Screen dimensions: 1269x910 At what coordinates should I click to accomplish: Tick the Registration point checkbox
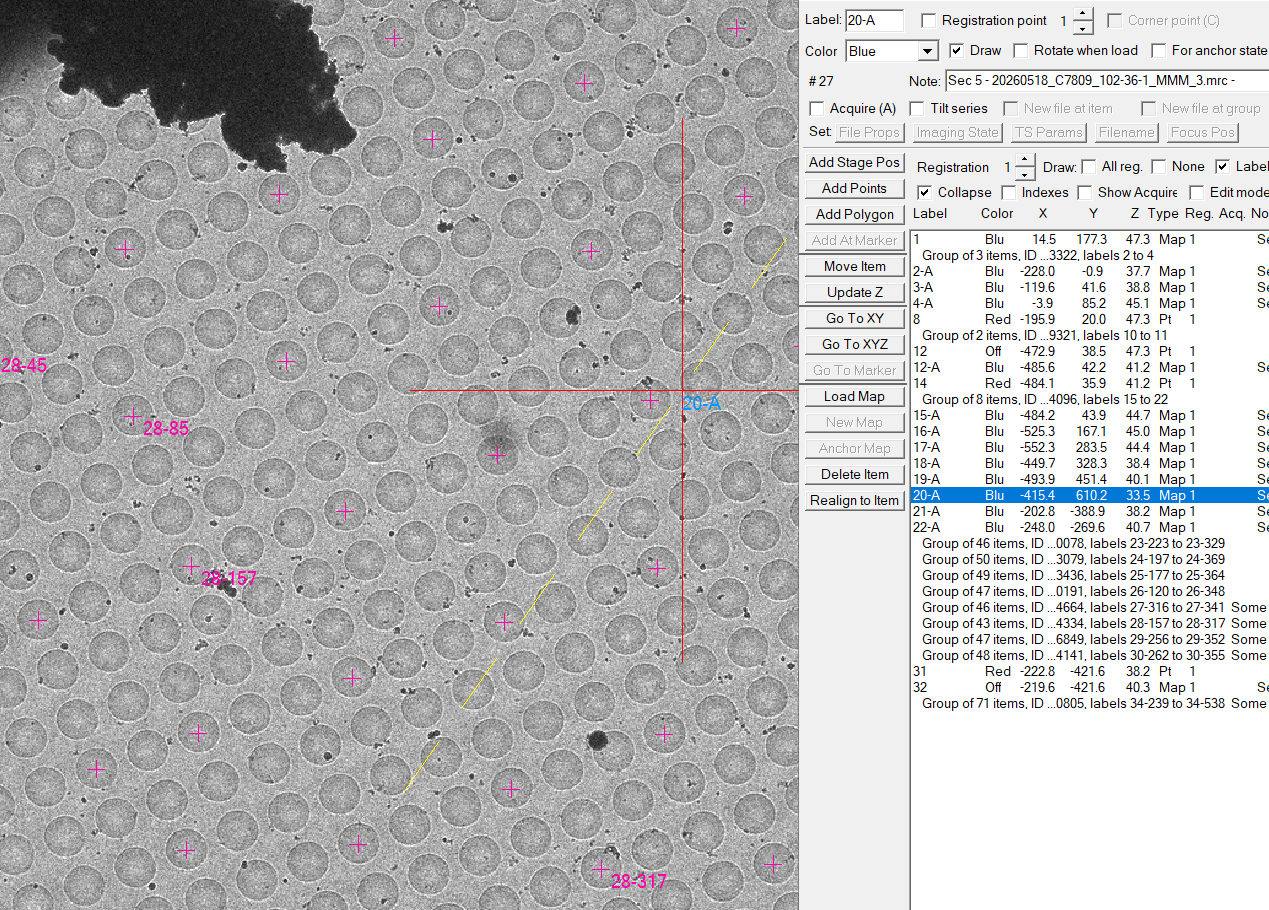pyautogui.click(x=928, y=20)
